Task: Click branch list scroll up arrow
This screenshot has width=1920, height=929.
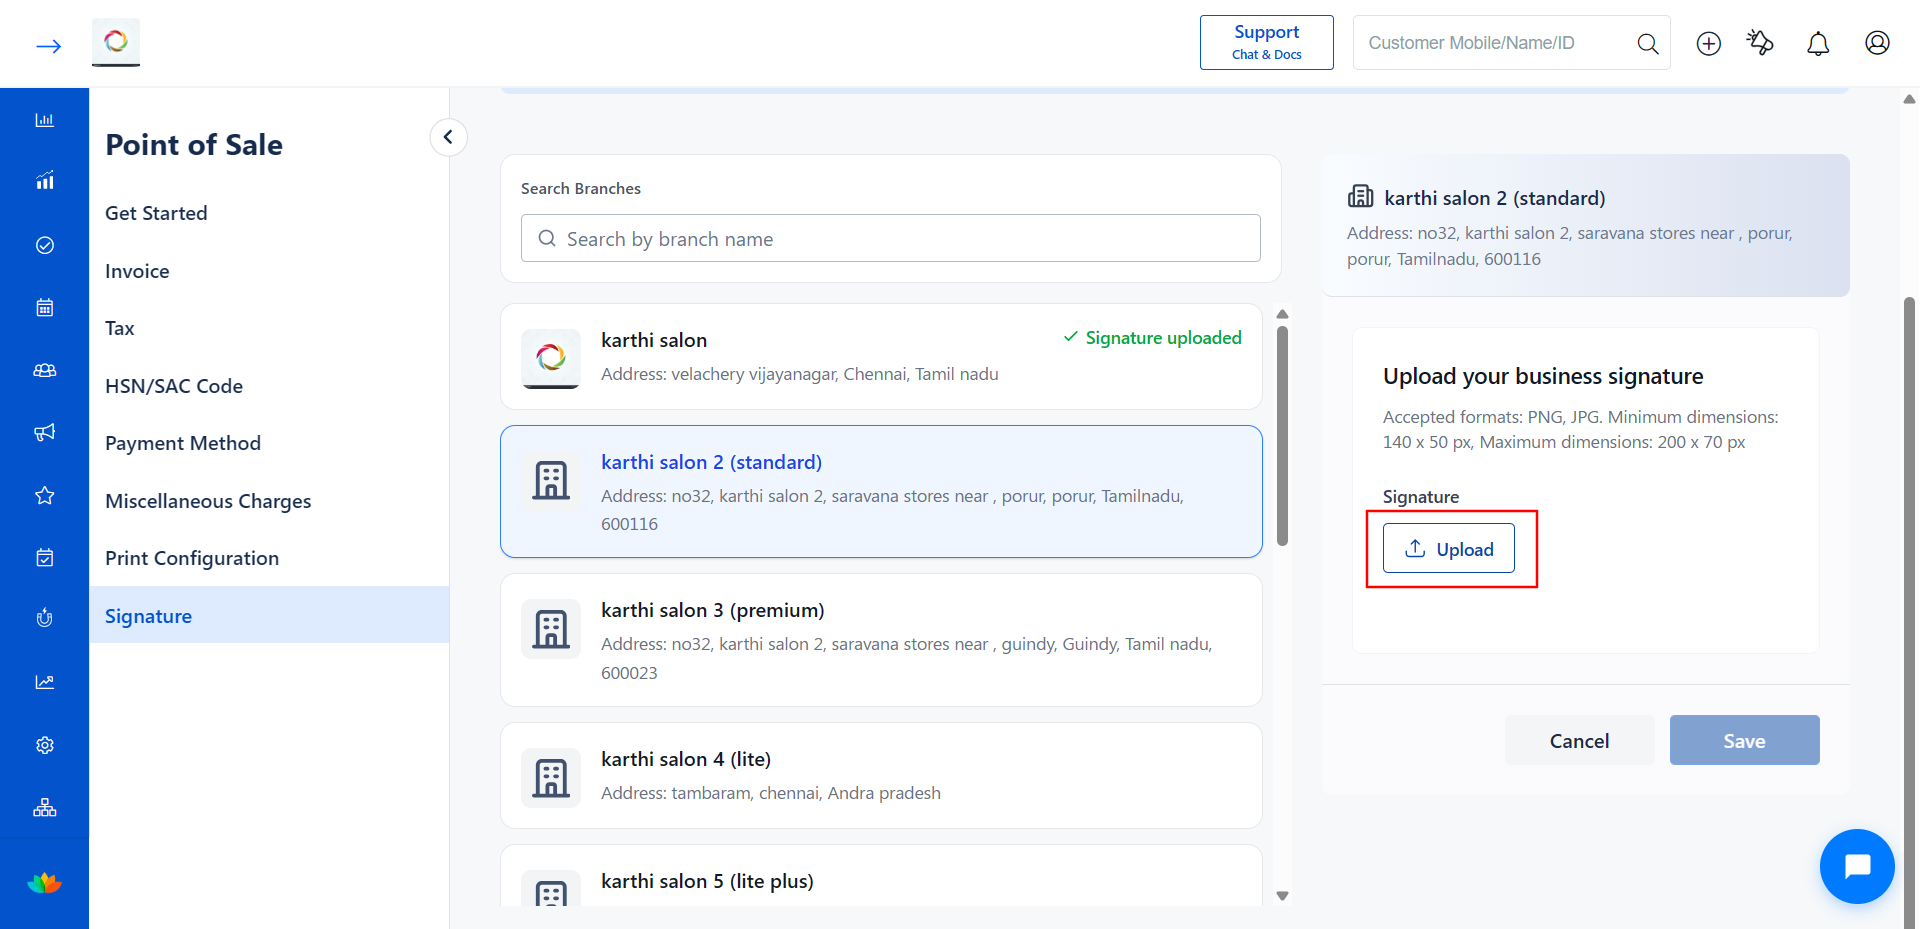Action: [1282, 314]
